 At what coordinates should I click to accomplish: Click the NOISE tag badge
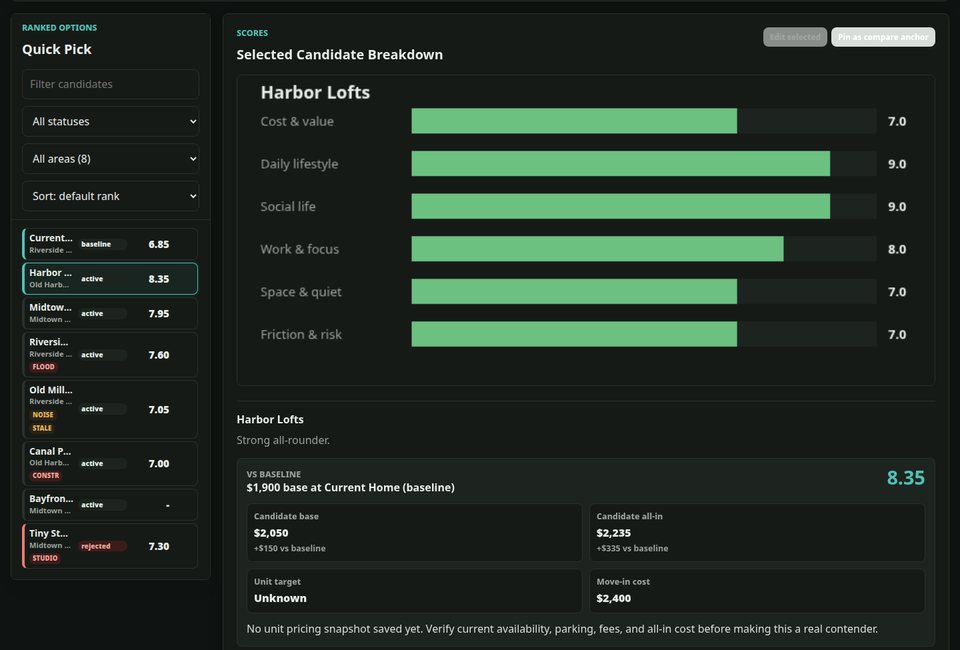(43, 414)
